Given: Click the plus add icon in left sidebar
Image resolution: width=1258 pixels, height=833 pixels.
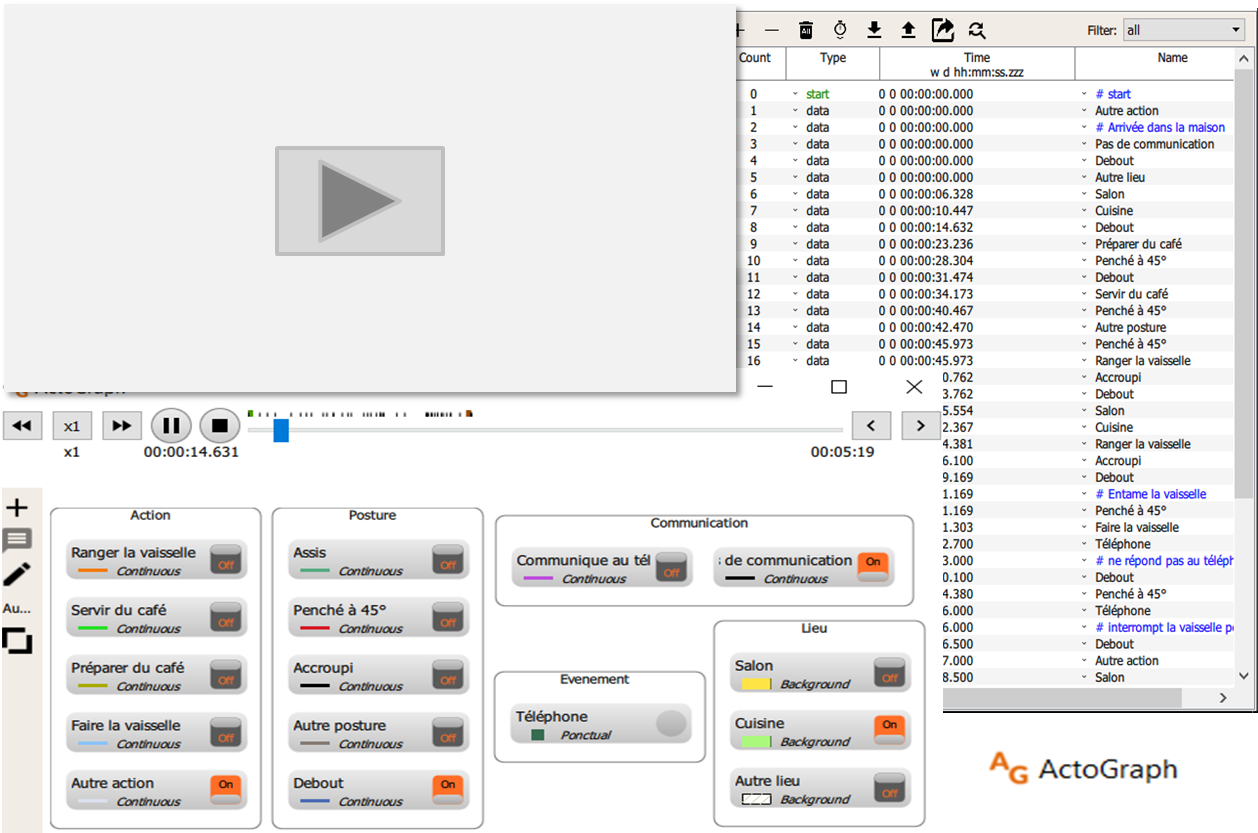Looking at the screenshot, I should (x=16, y=507).
